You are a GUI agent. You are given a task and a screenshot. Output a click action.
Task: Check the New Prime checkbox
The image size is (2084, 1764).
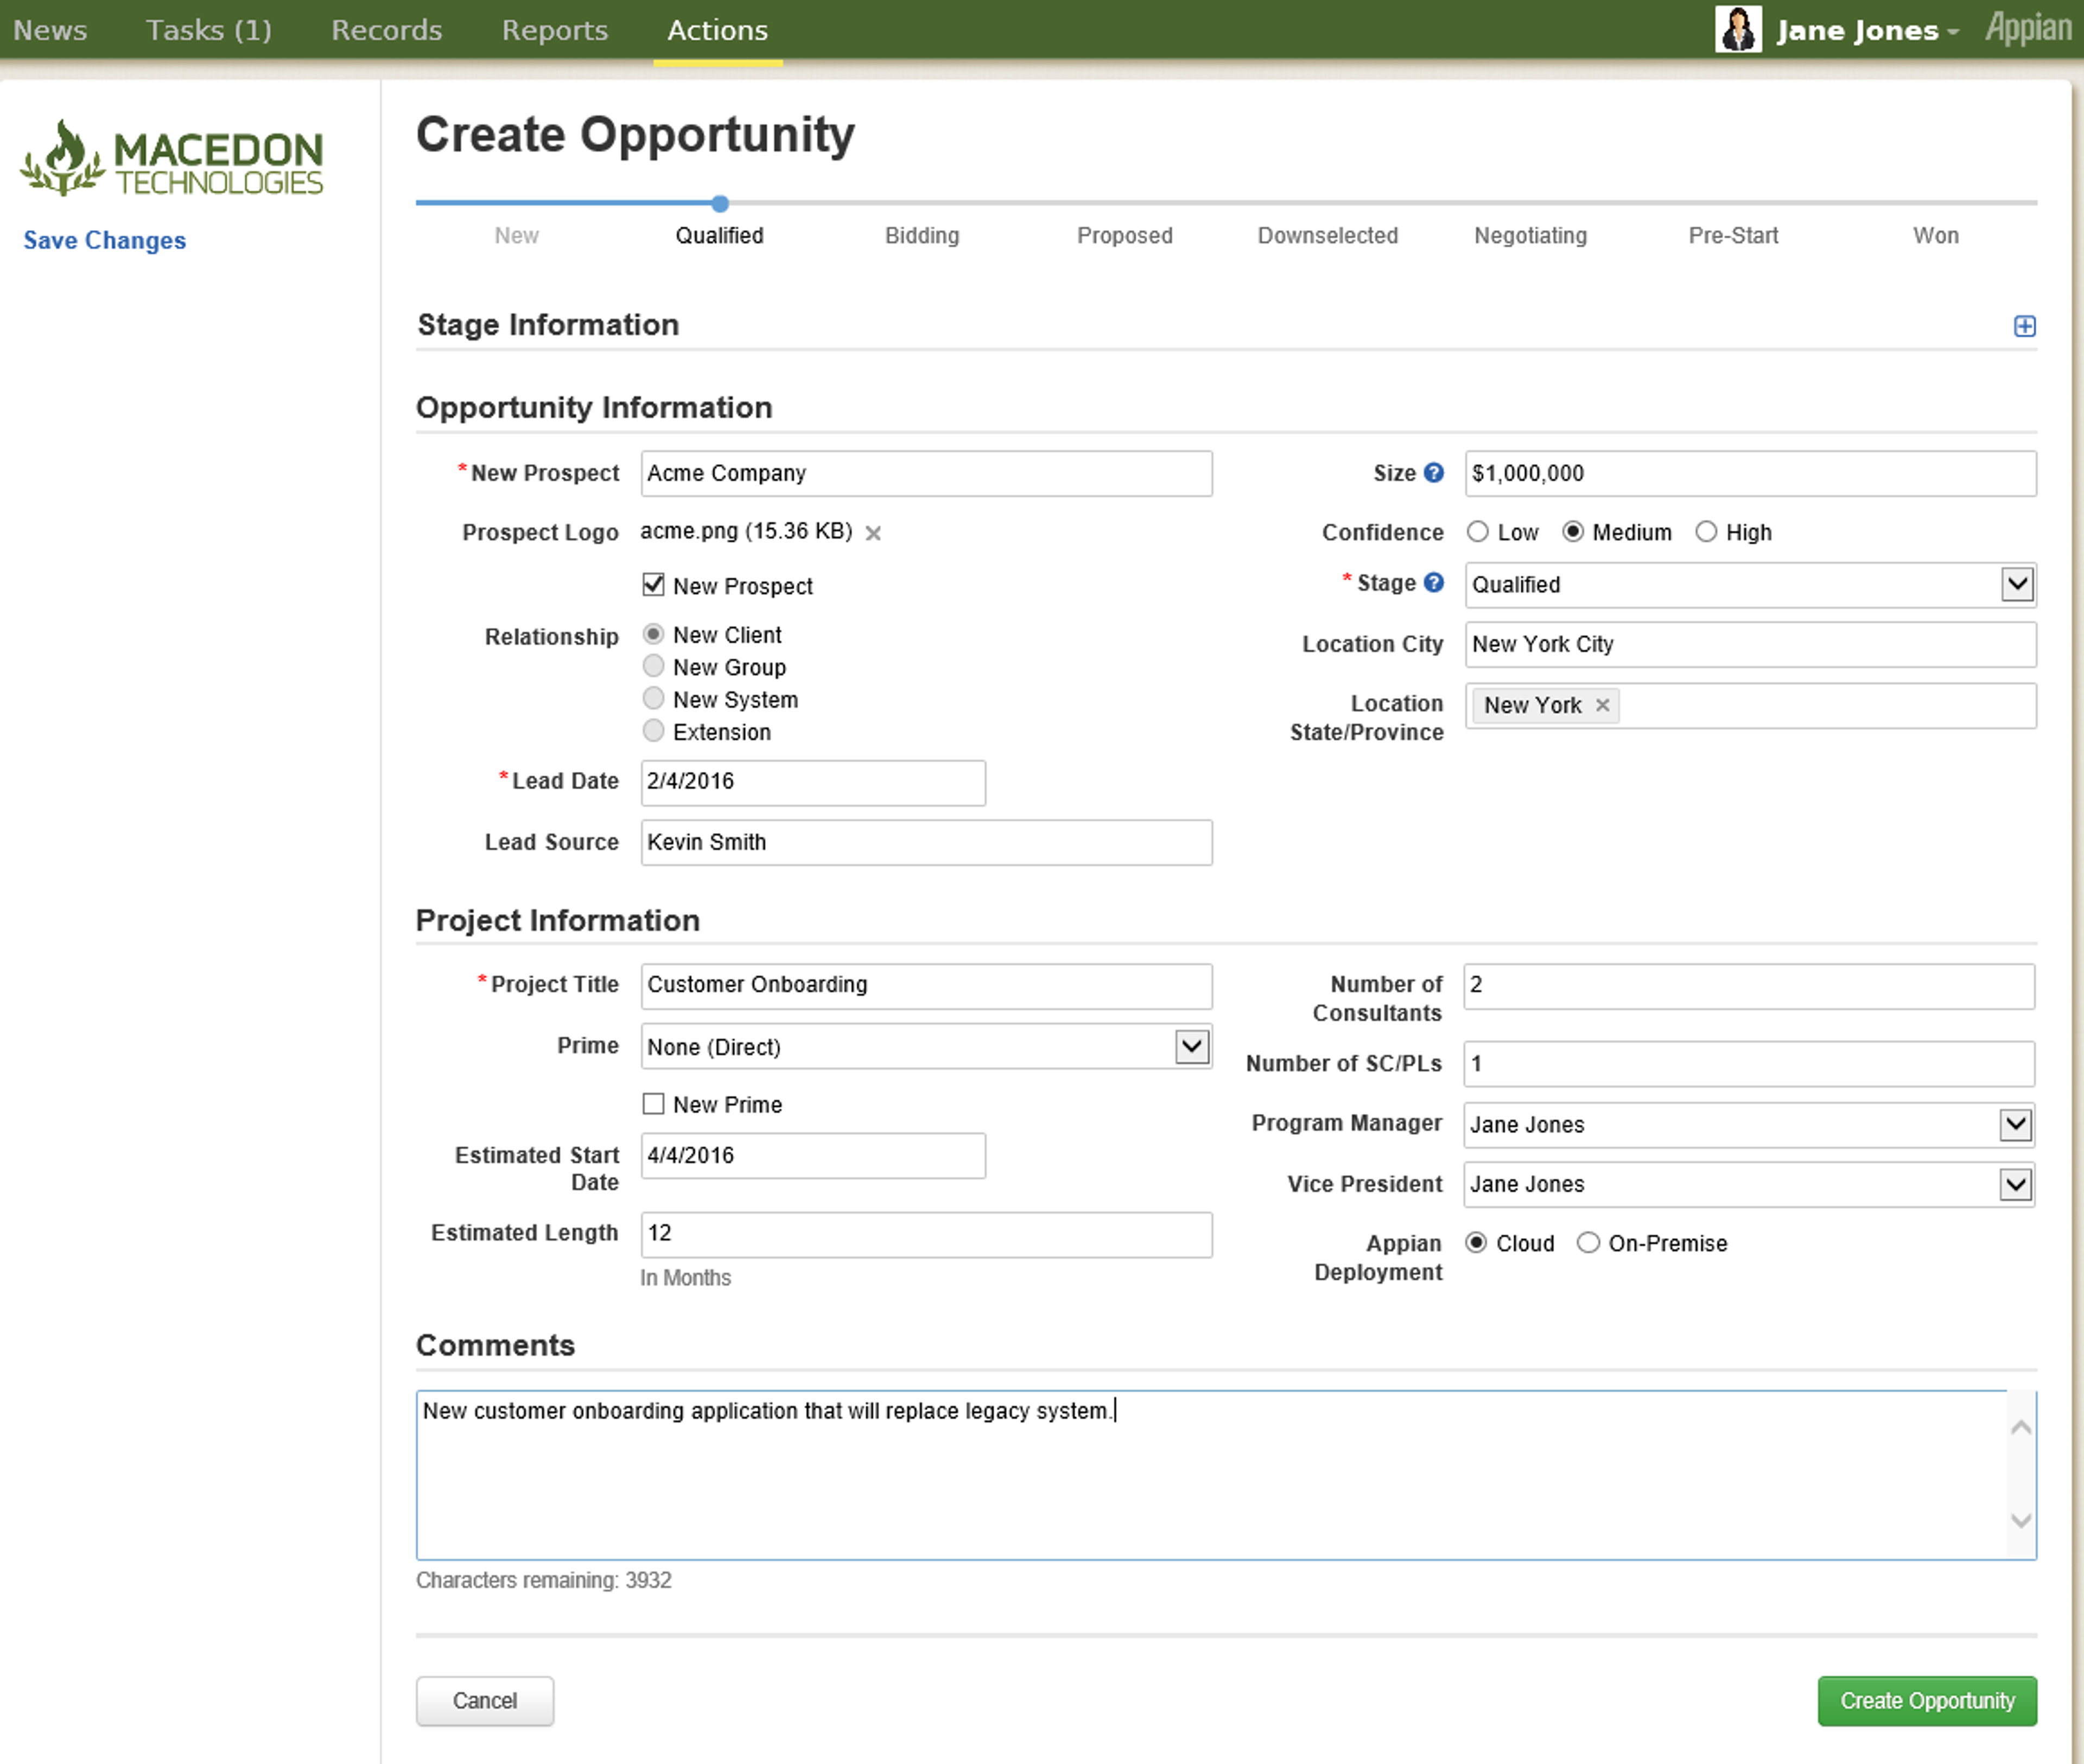[653, 1104]
